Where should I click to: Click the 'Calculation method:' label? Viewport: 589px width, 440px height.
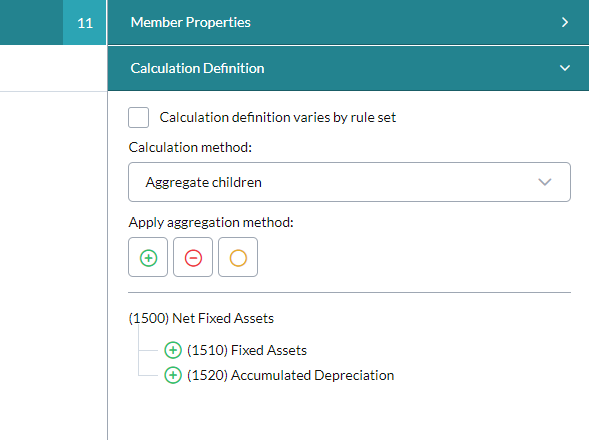(x=190, y=147)
